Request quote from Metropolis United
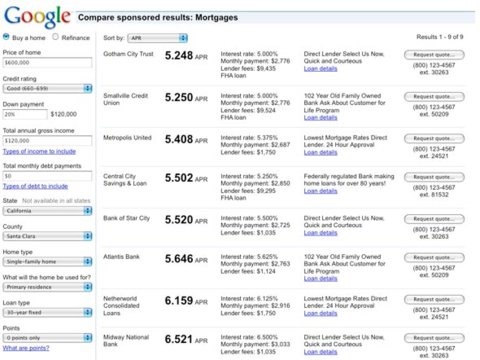This screenshot has height=360, width=480. (x=434, y=138)
